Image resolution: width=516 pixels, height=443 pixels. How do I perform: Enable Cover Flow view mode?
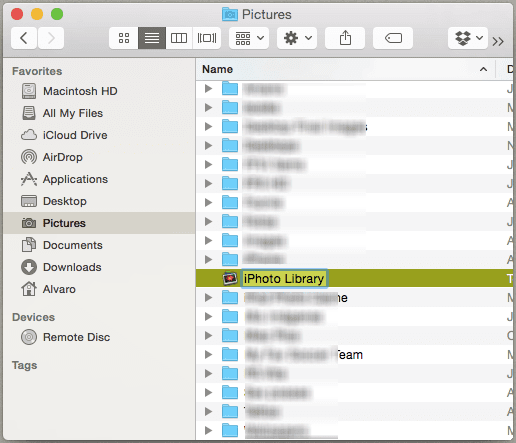tap(207, 38)
